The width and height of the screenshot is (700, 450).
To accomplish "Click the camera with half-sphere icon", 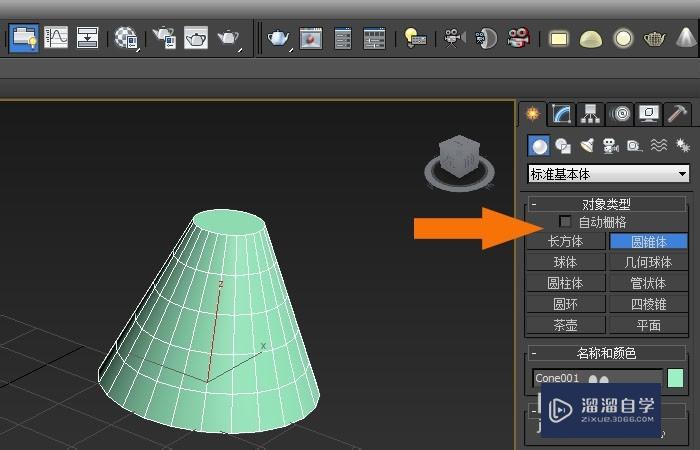I will tap(486, 38).
